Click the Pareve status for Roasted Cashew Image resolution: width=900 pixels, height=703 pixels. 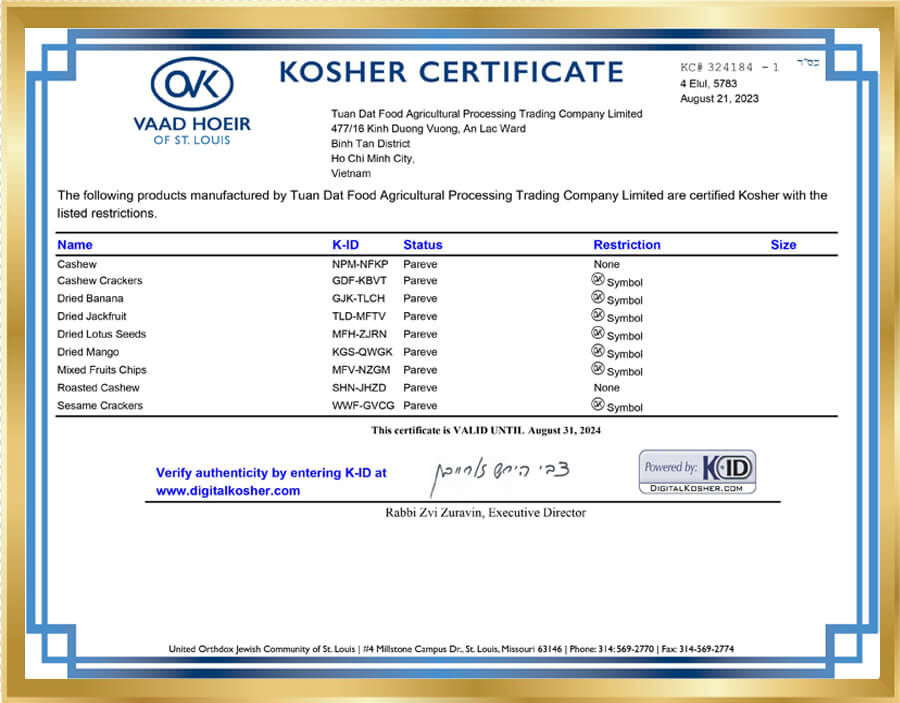[420, 387]
